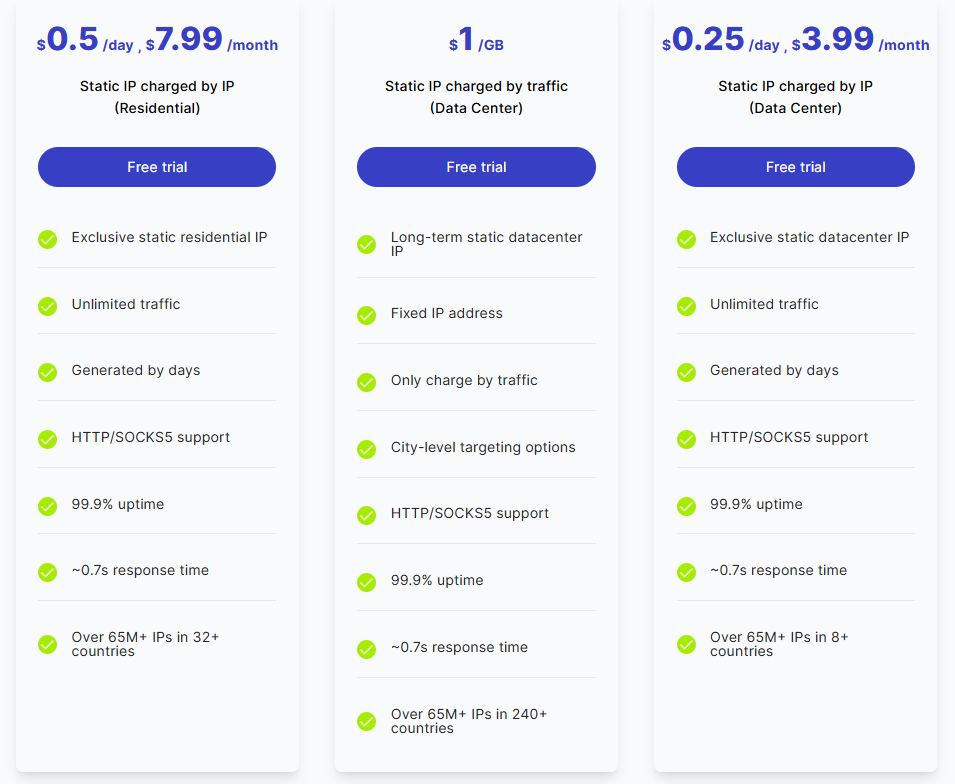Click the '~0.7s response time' checkmark in the $1/GB card

pyautogui.click(x=367, y=649)
